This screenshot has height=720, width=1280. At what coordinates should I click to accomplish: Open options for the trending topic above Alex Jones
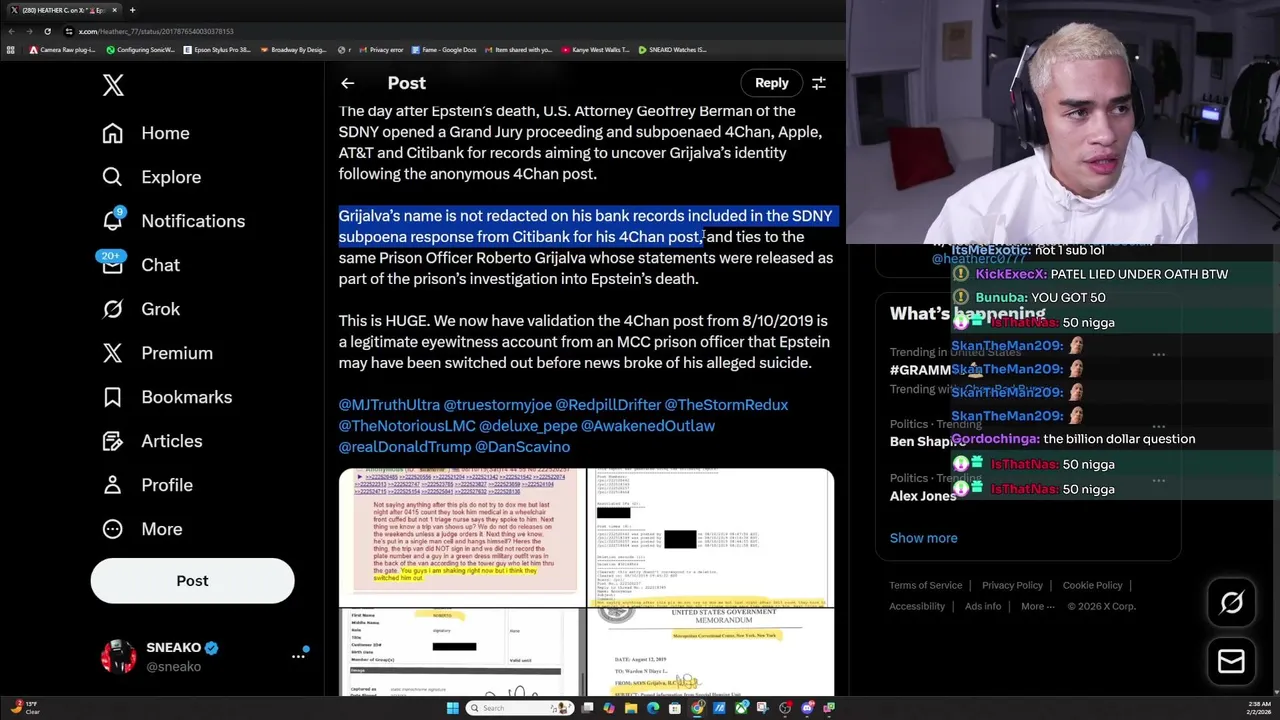1158,426
